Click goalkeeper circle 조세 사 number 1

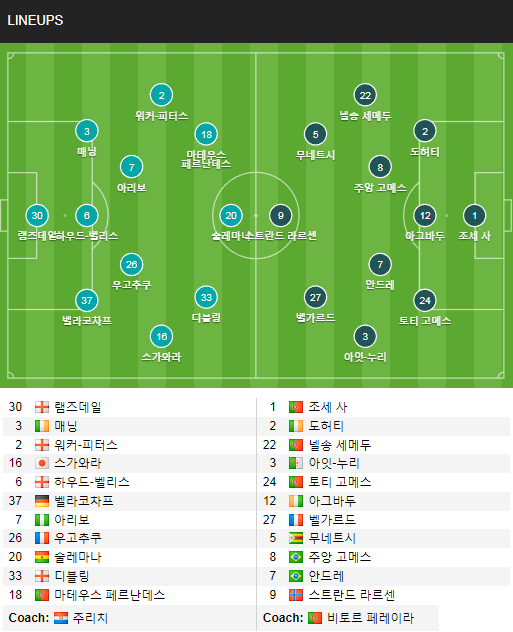coord(474,216)
